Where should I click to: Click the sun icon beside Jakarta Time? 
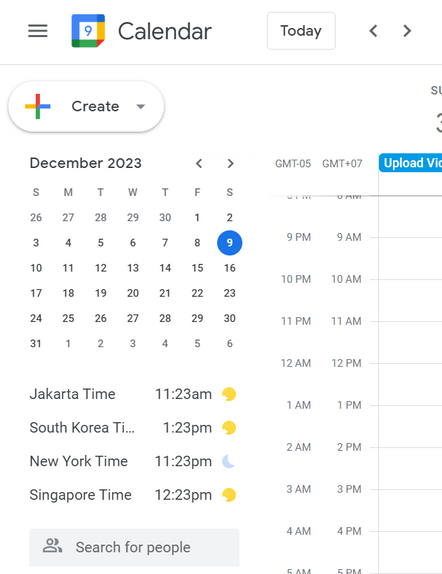(229, 394)
